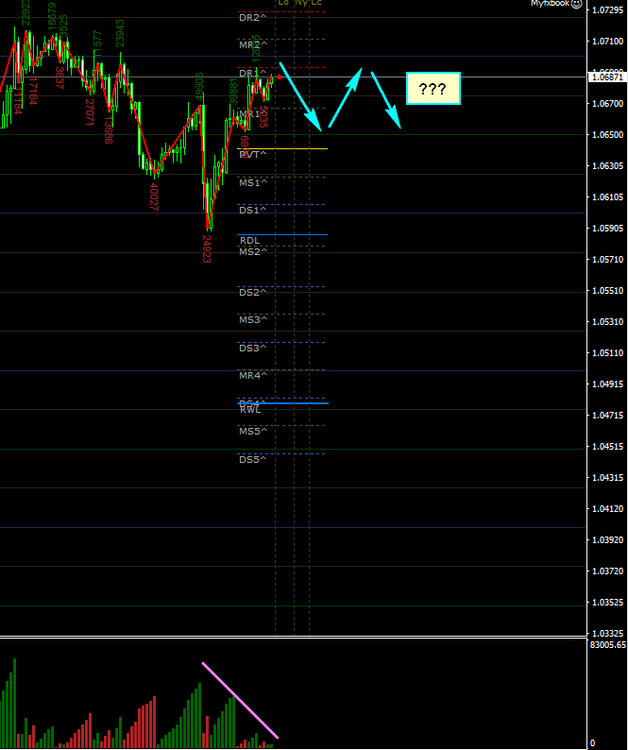Click the current price tag 1.06871
The image size is (628, 750).
(607, 77)
